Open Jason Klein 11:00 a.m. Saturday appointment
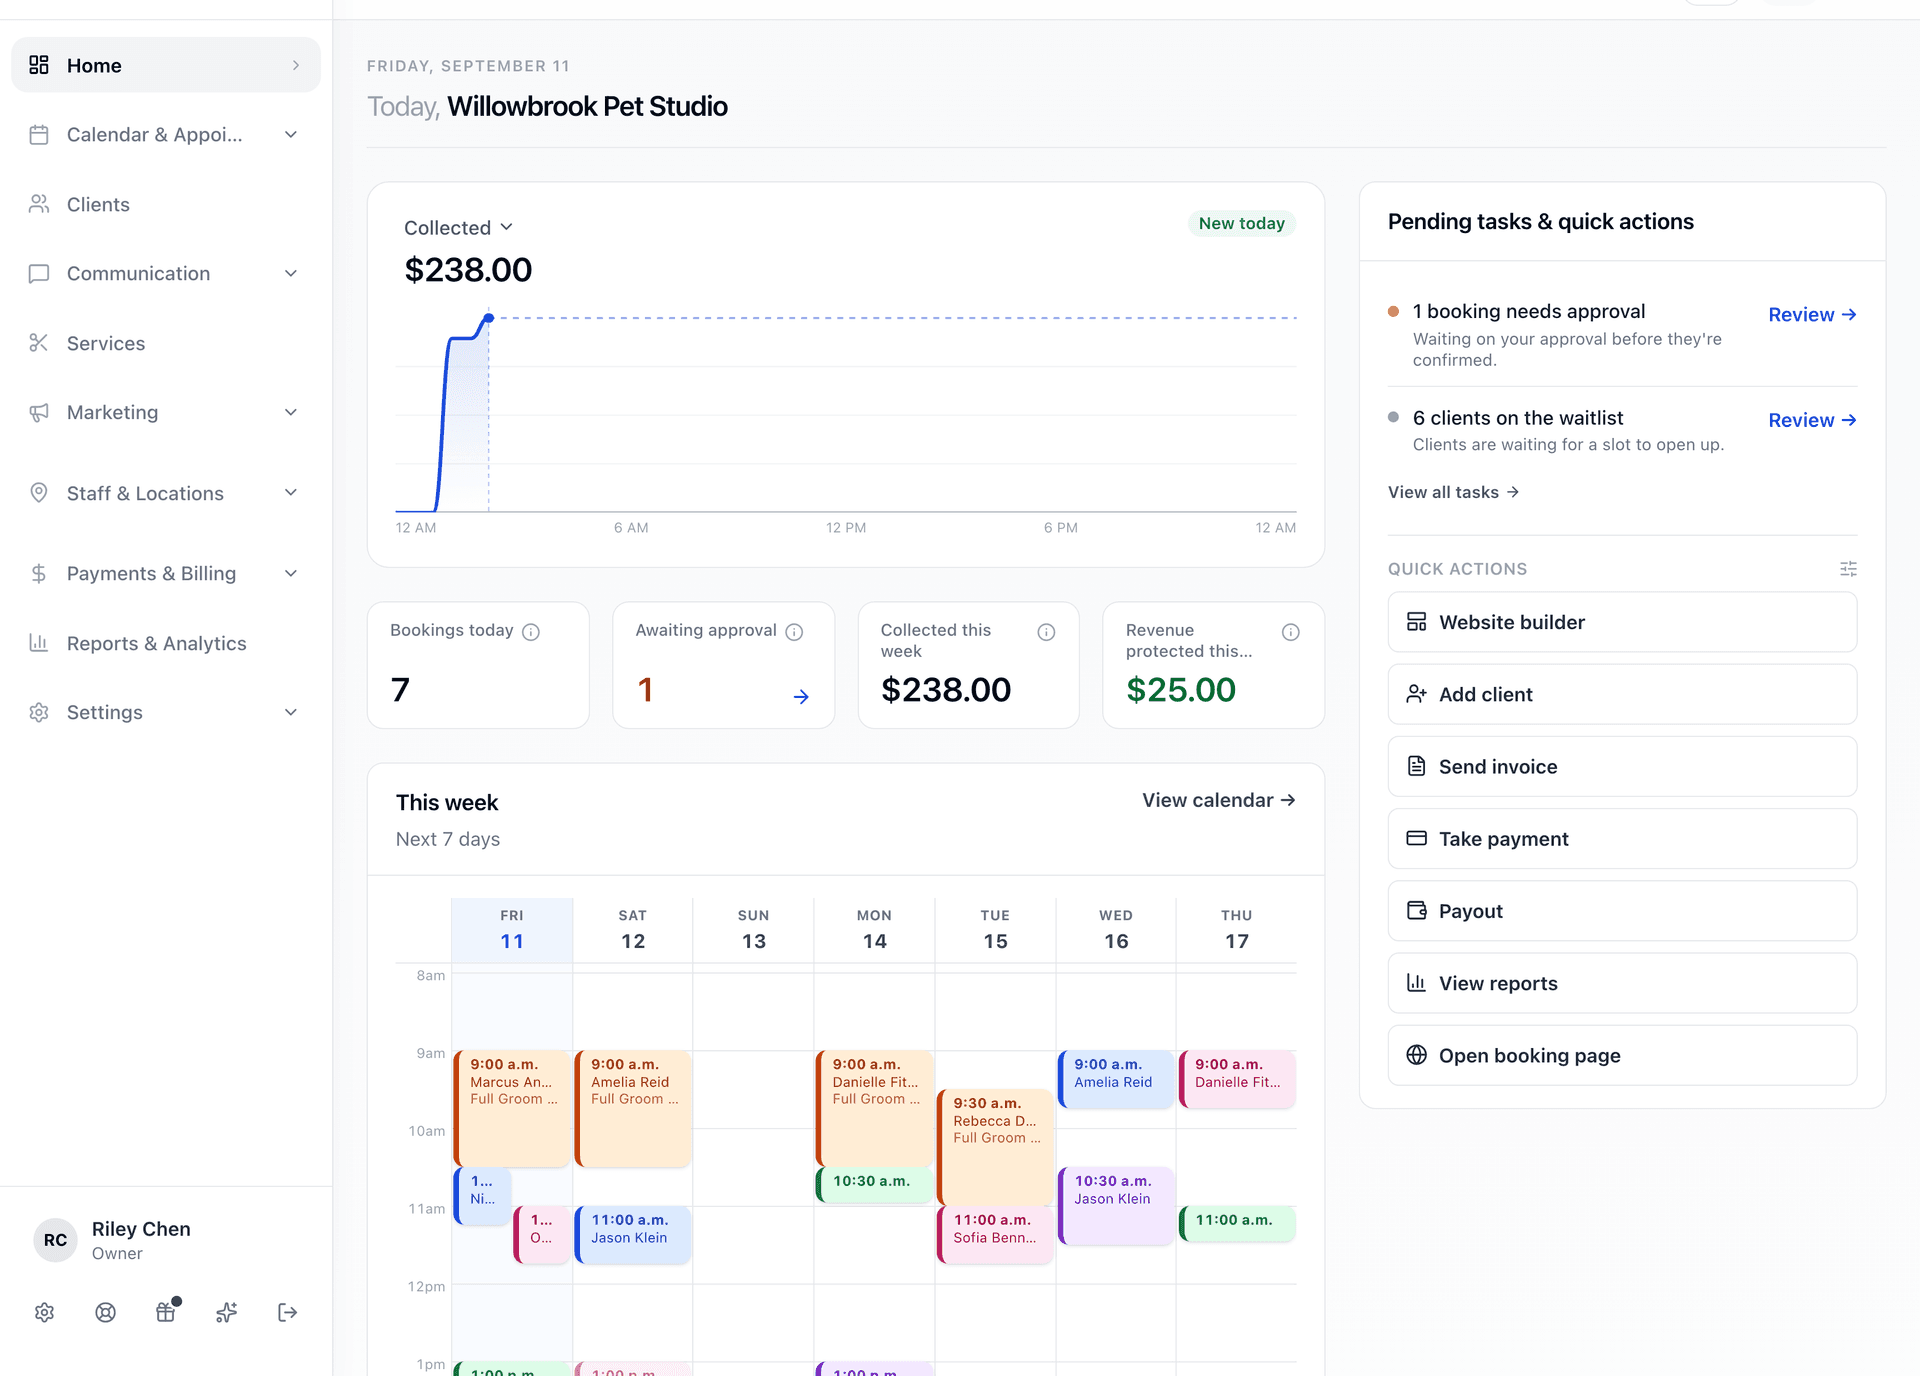Screen dimensions: 1920x1376 pyautogui.click(x=633, y=1235)
